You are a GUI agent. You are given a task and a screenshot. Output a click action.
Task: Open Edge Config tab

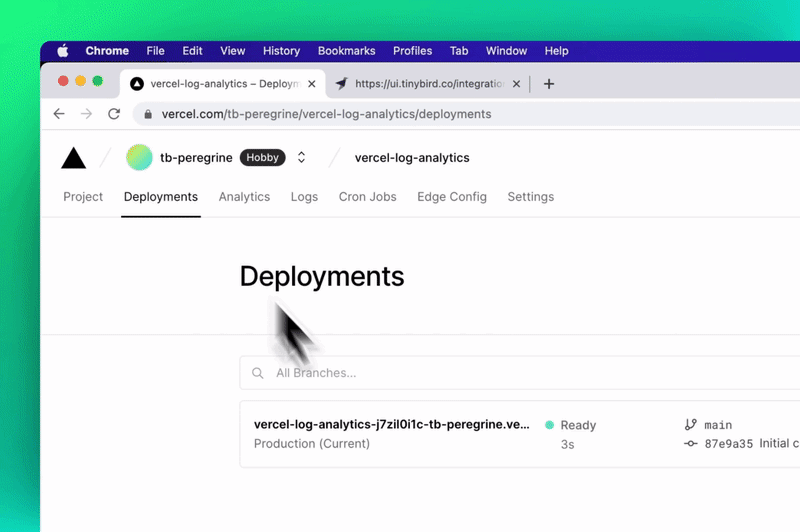click(x=452, y=197)
